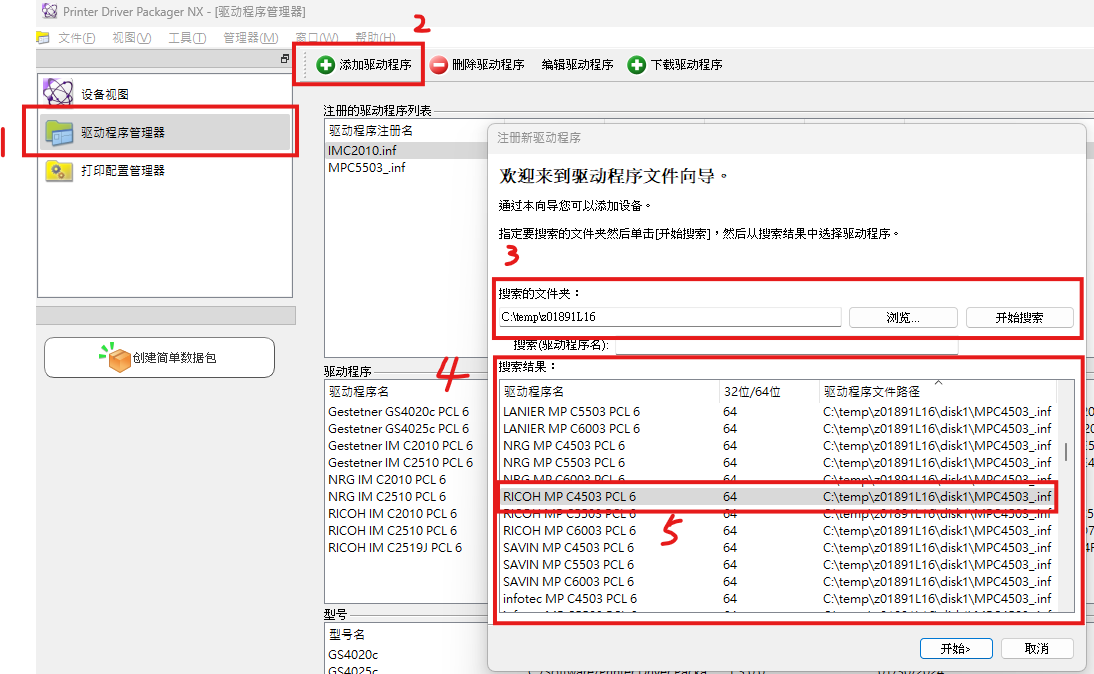This screenshot has height=674, width=1094.
Task: Select infotec MP C4503 PCL 6 result row
Action: (777, 599)
